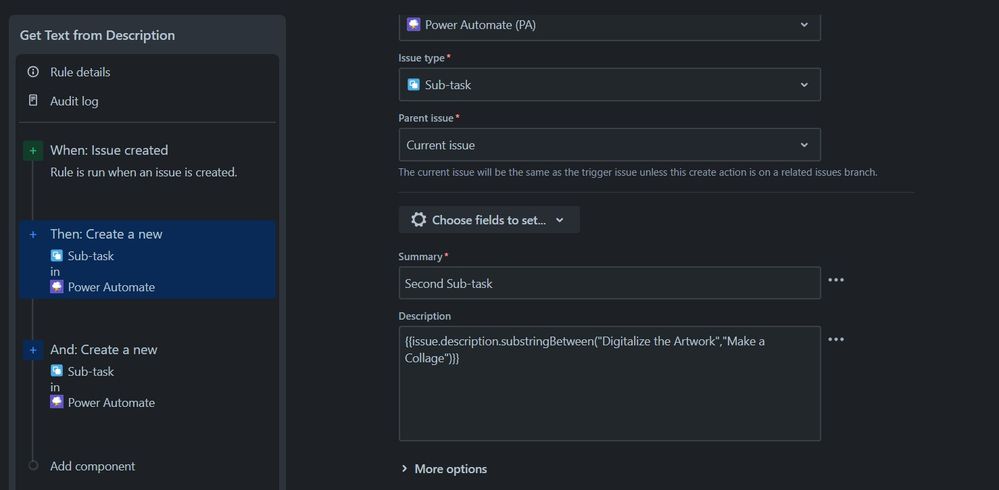The height and width of the screenshot is (490, 999).
Task: Click the gear icon in Choose fields
Action: click(x=419, y=220)
